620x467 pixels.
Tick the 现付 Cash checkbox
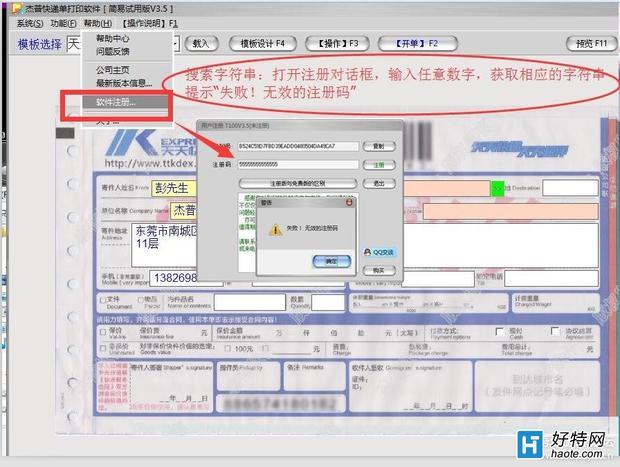(500, 332)
